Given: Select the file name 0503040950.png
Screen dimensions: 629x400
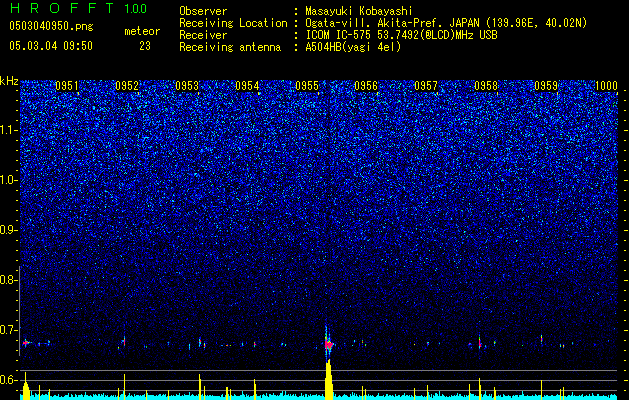Looking at the screenshot, I should [x=51, y=27].
